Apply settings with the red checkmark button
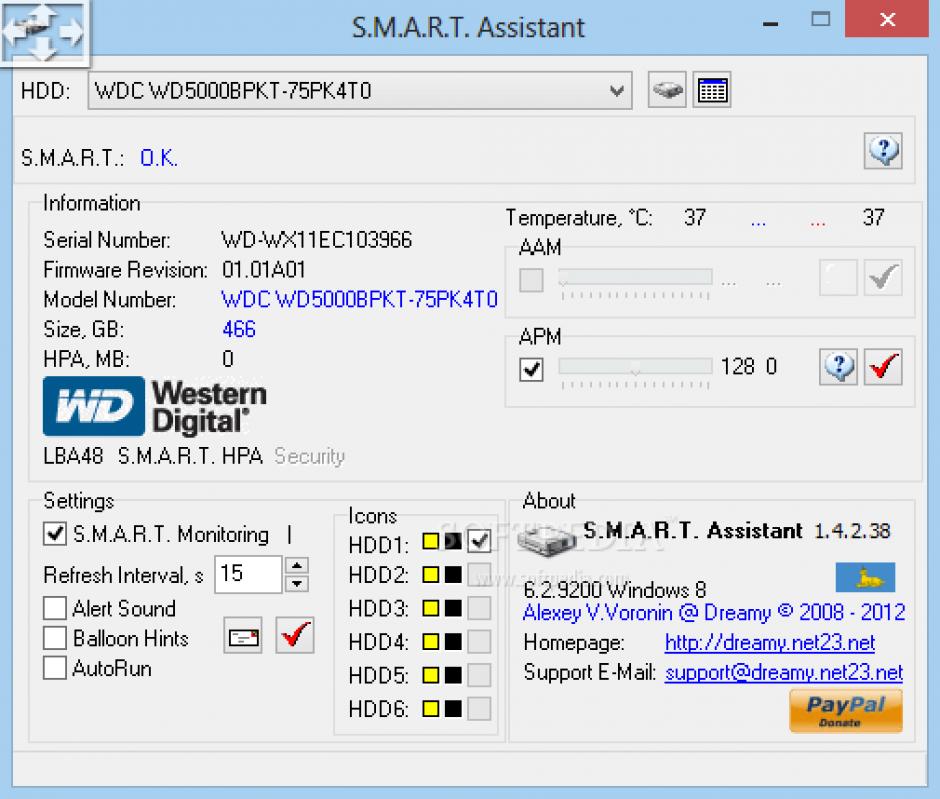The width and height of the screenshot is (940, 799). coord(295,636)
